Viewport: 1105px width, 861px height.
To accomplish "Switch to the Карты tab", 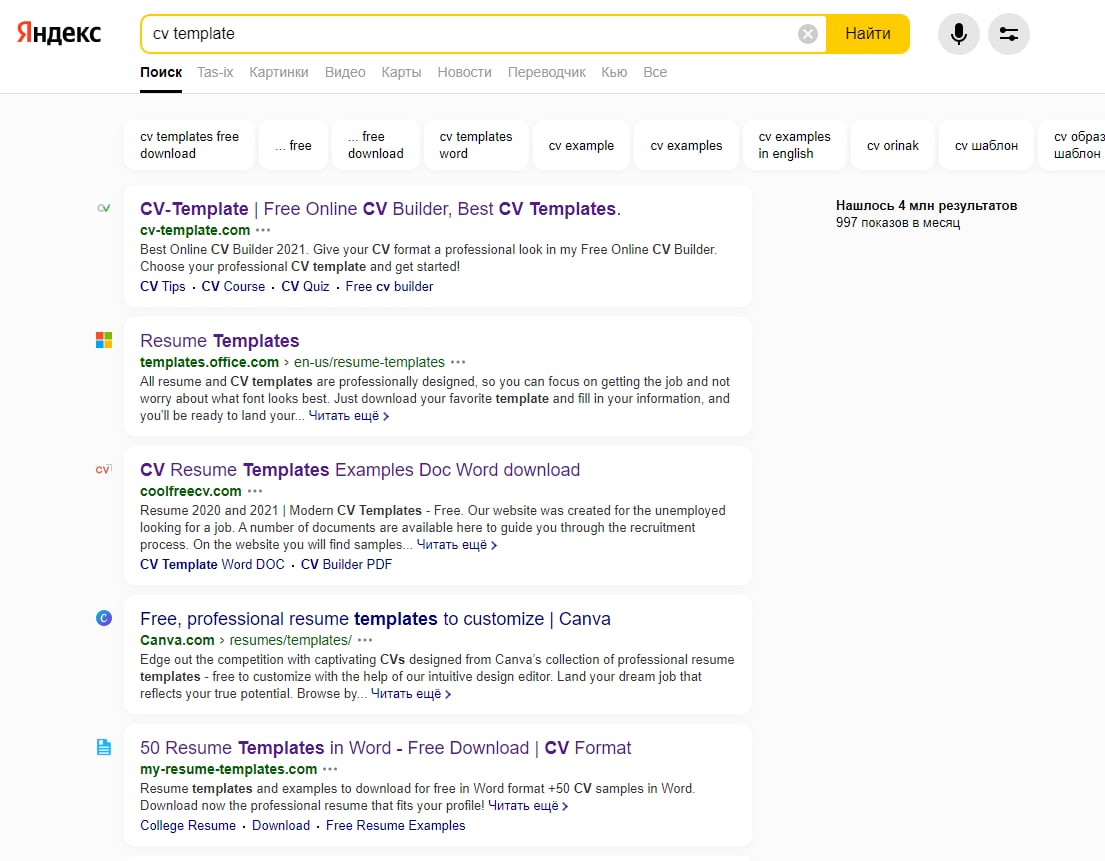I will [x=401, y=72].
